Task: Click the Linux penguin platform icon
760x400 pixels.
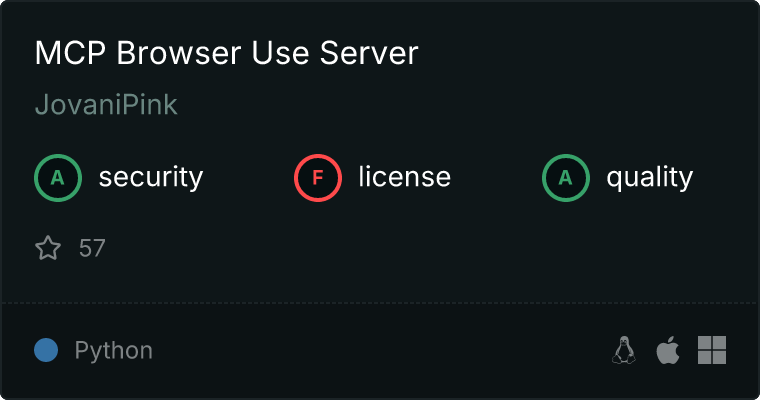Action: point(624,350)
